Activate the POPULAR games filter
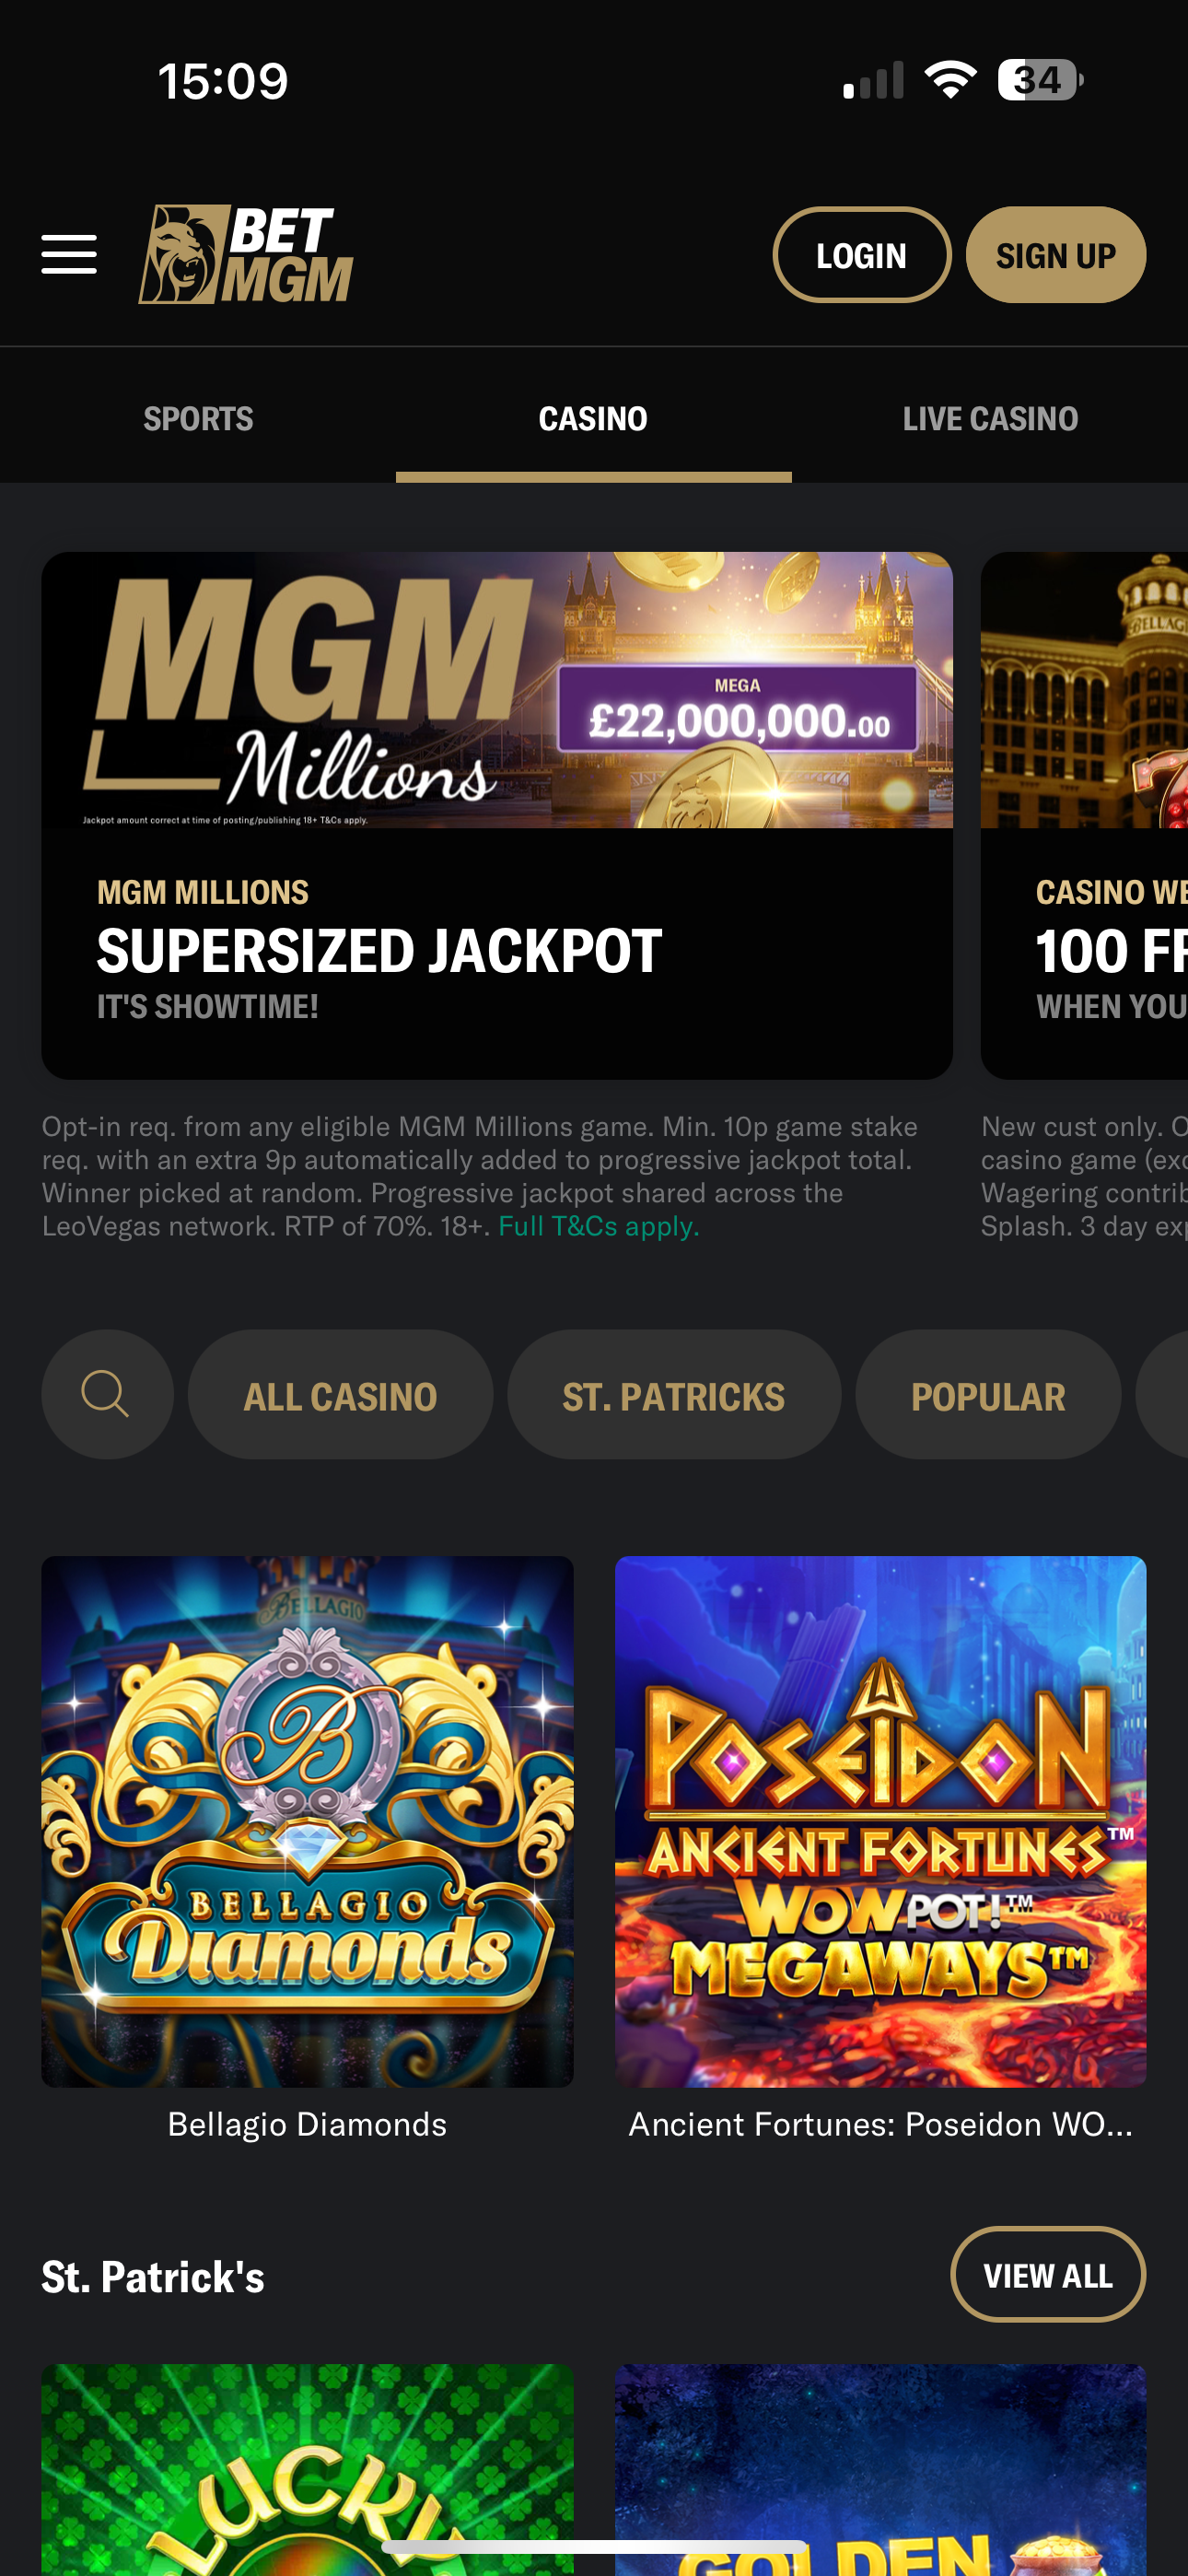 coord(988,1395)
